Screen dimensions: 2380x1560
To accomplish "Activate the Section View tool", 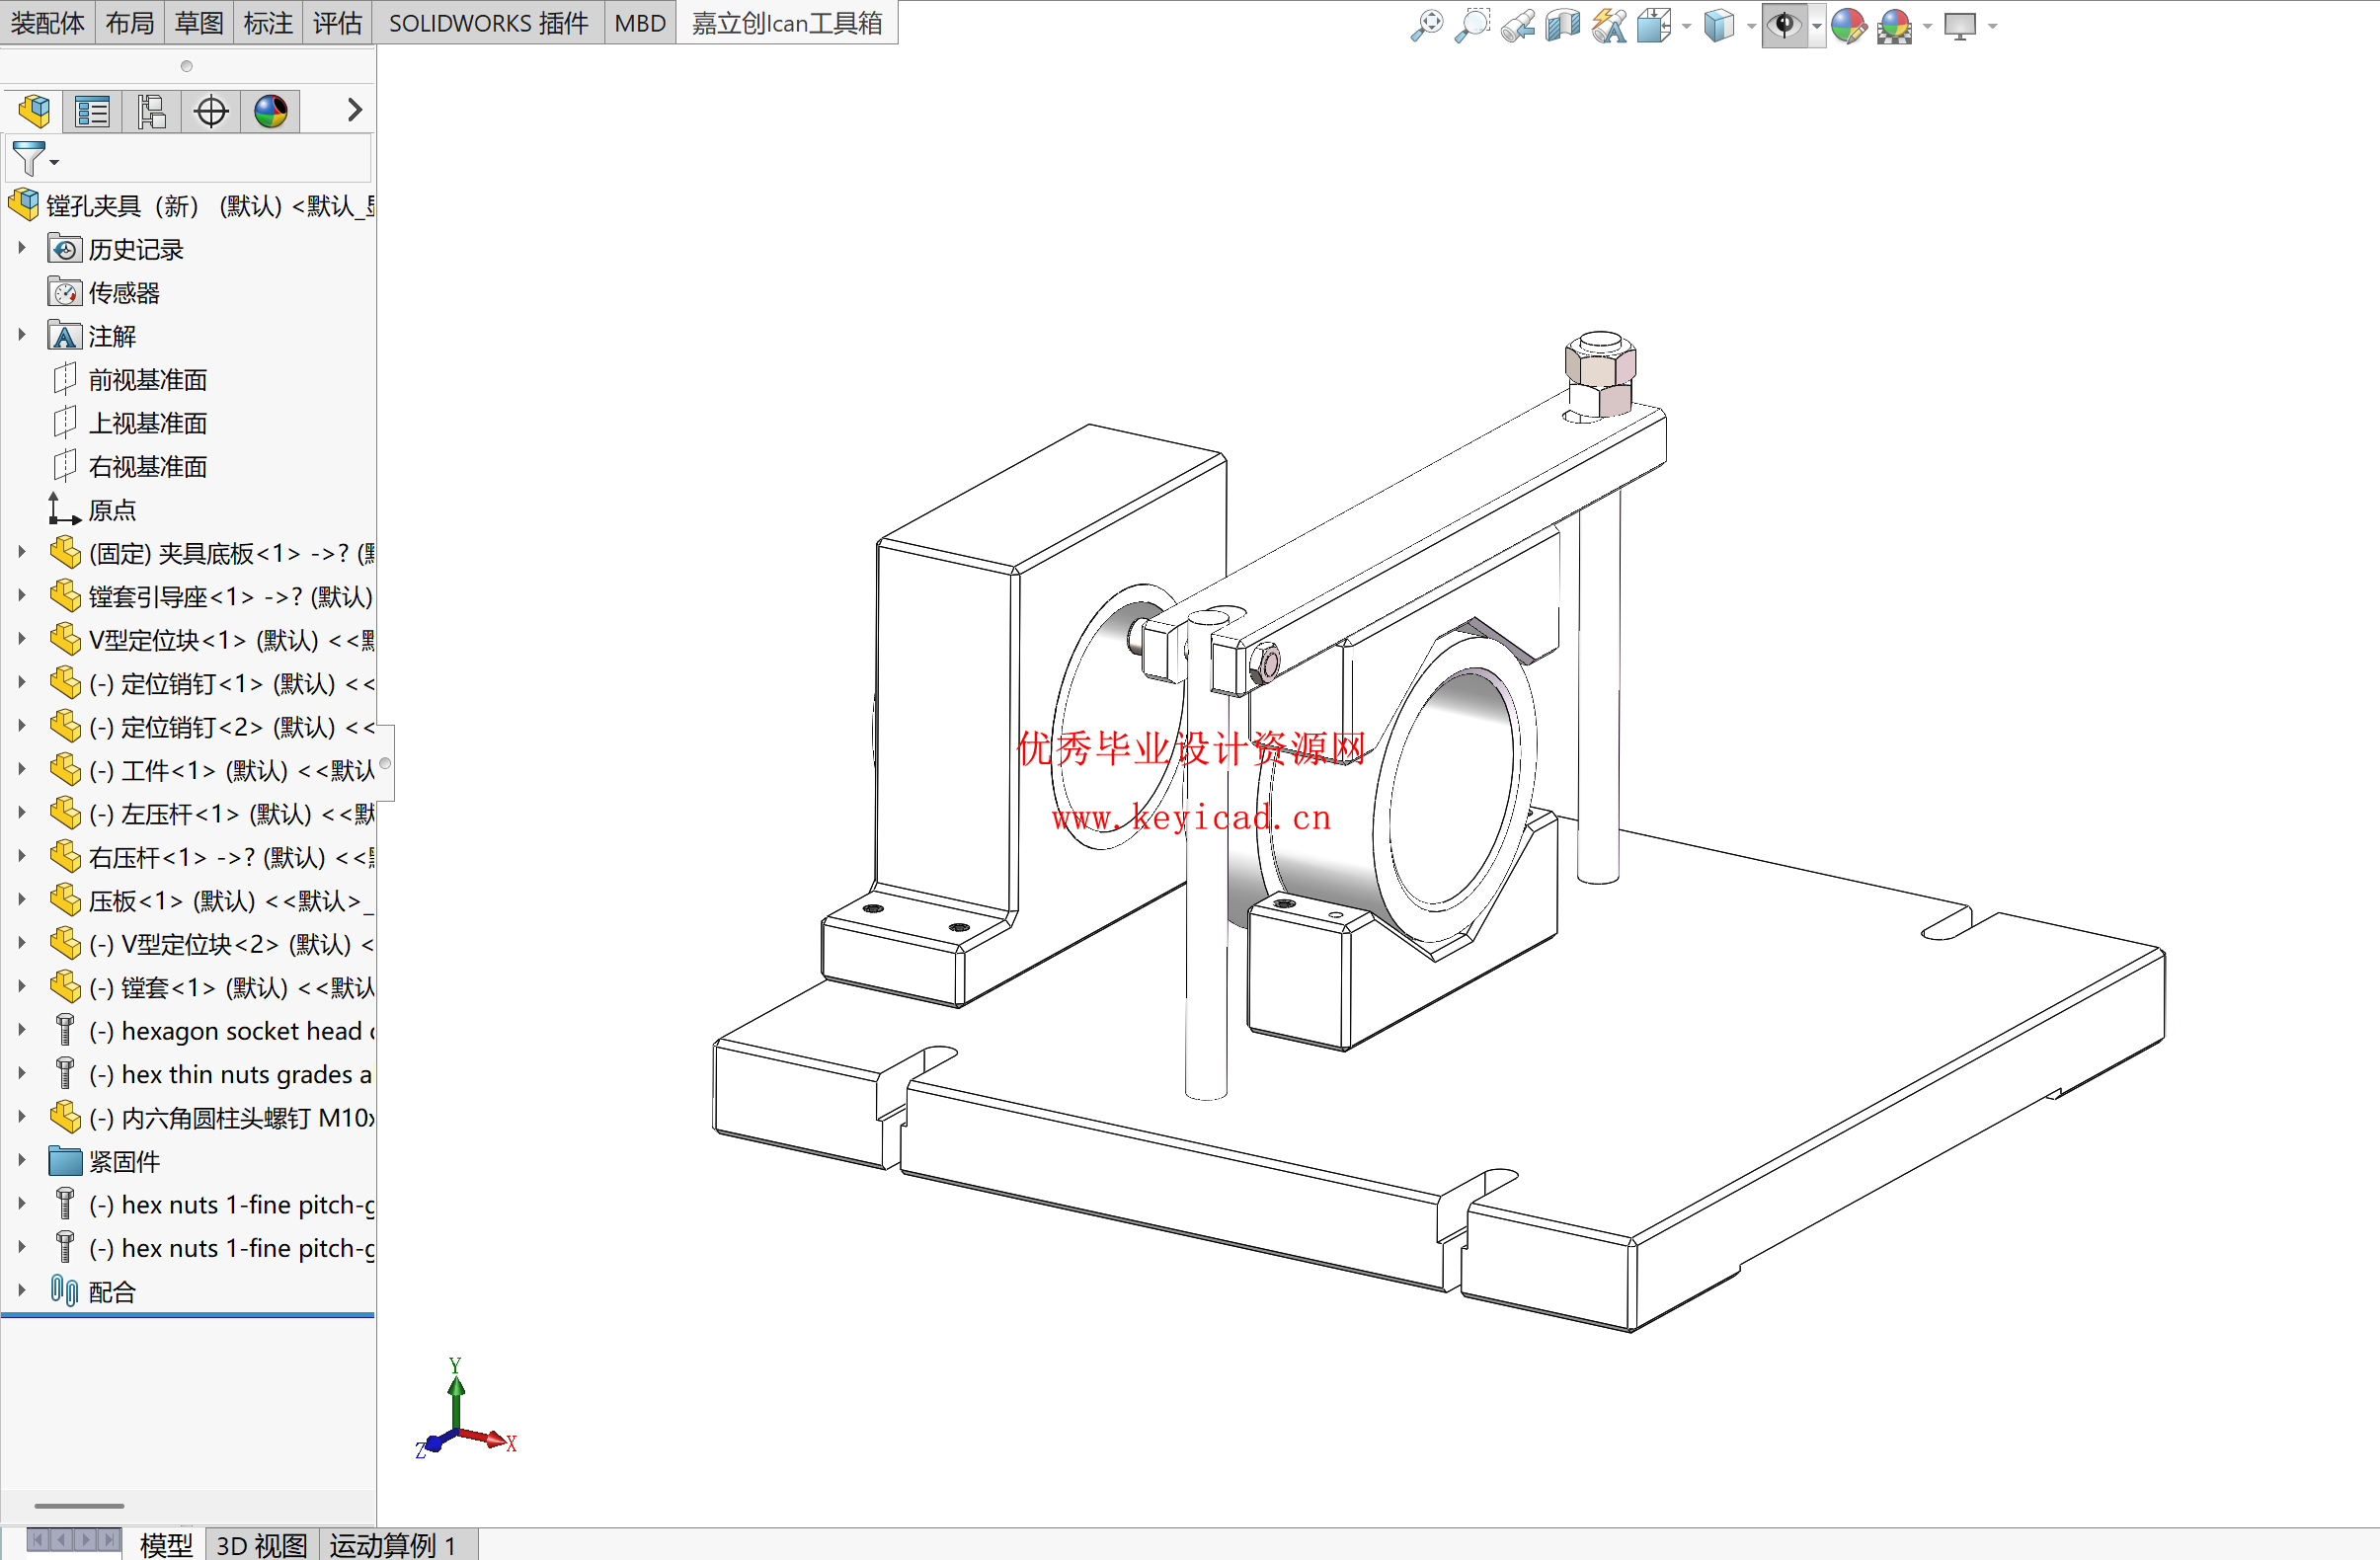I will (1562, 25).
